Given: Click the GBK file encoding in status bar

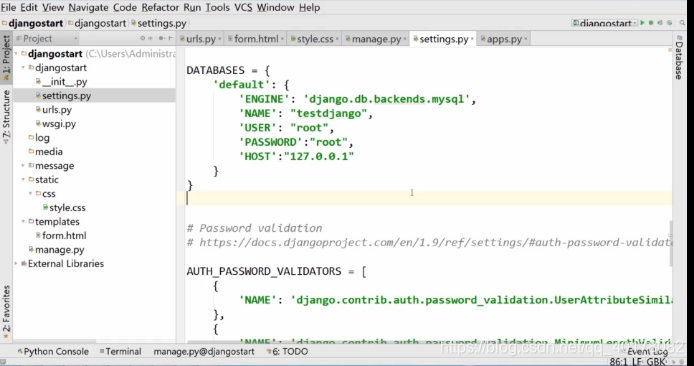Looking at the screenshot, I should [x=656, y=362].
